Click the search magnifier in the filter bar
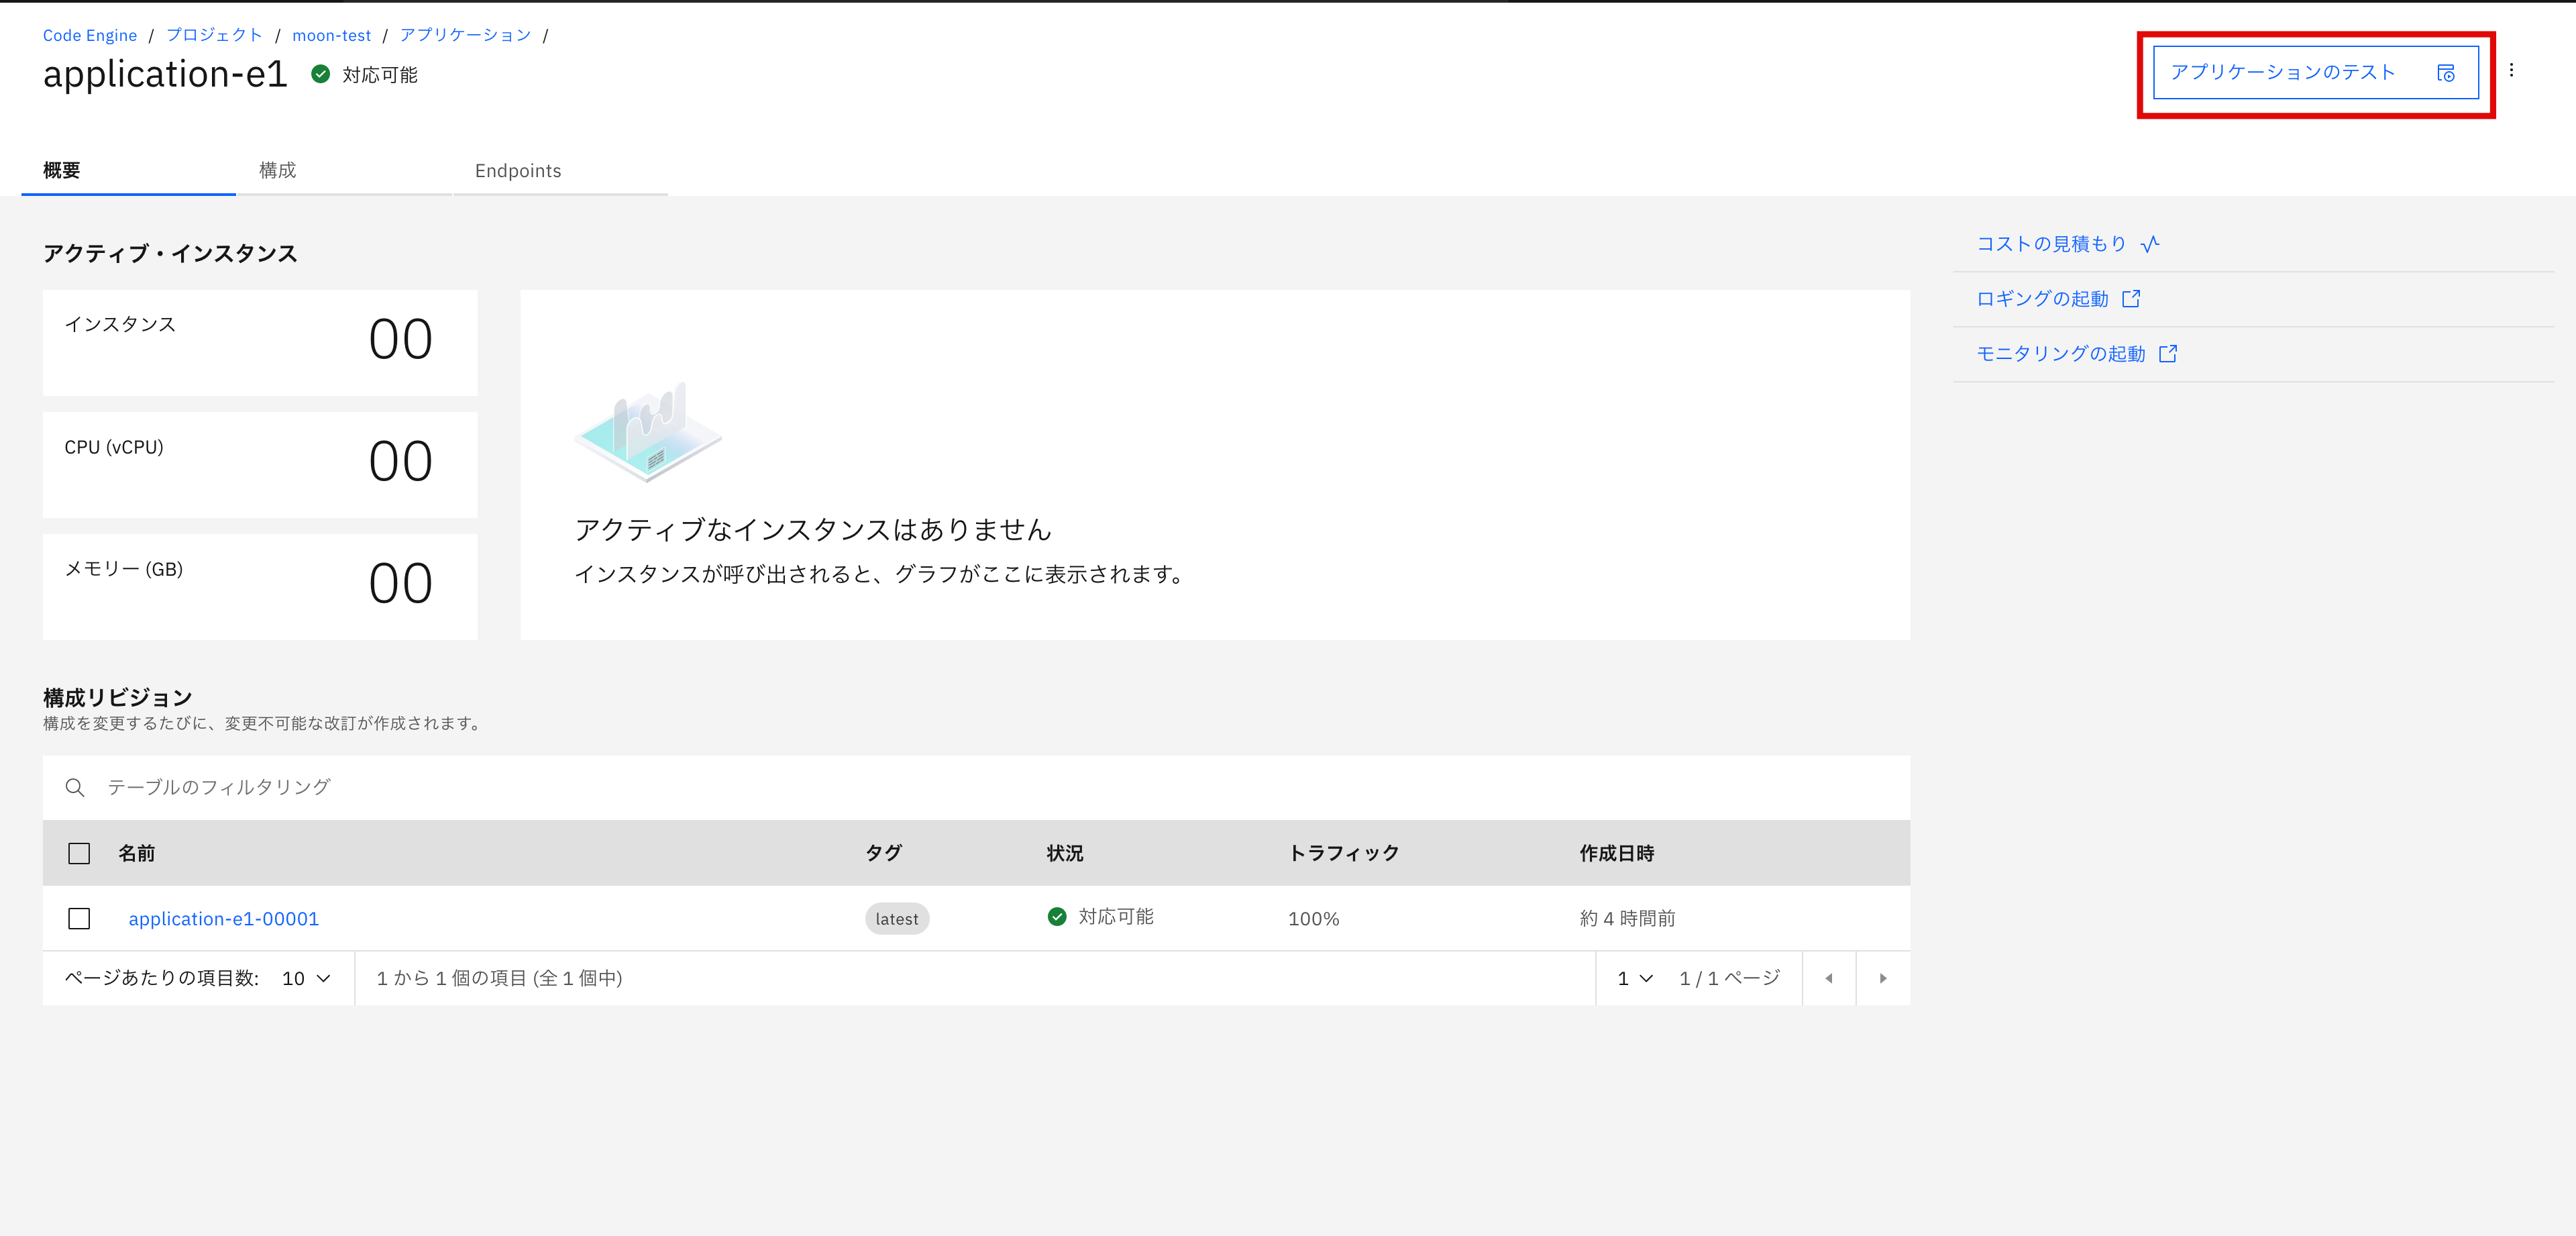 [x=75, y=787]
